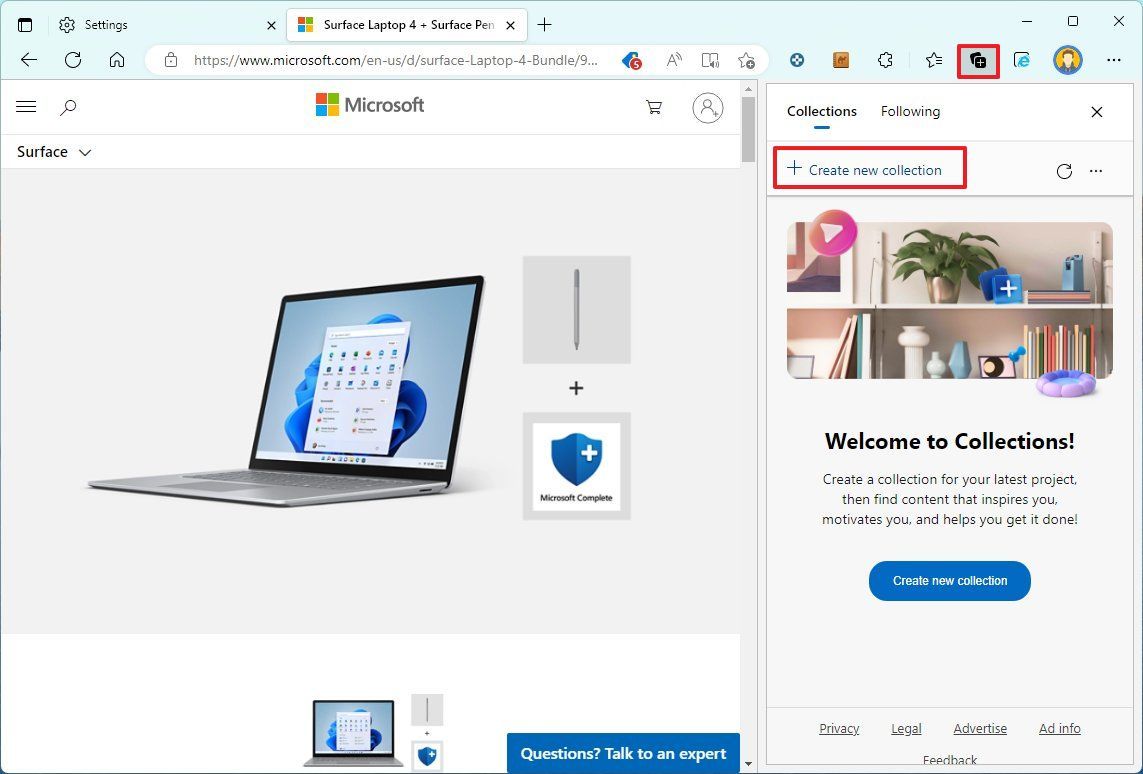
Task: Open the collections pane more options menu
Action: pos(1096,171)
